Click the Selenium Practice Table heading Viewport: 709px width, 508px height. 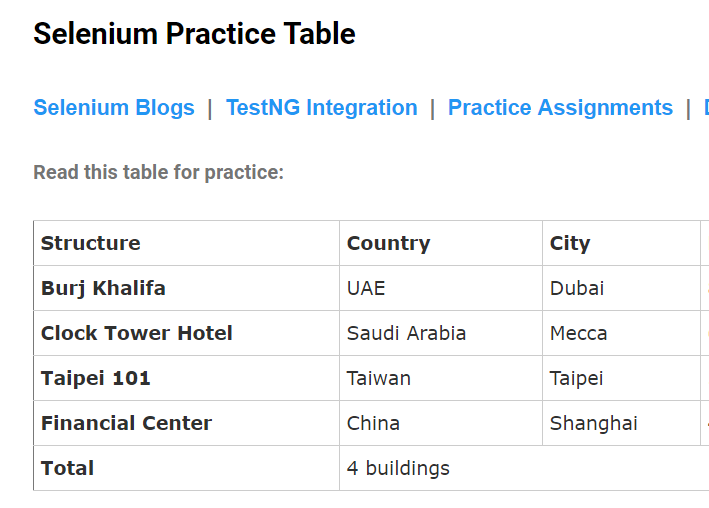tap(194, 34)
